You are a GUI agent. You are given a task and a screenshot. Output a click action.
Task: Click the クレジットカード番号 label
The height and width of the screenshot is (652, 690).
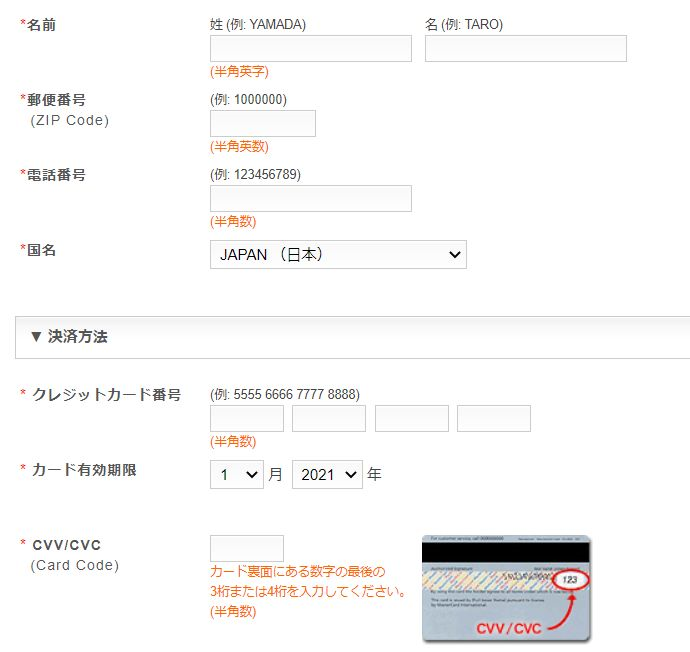tap(105, 395)
